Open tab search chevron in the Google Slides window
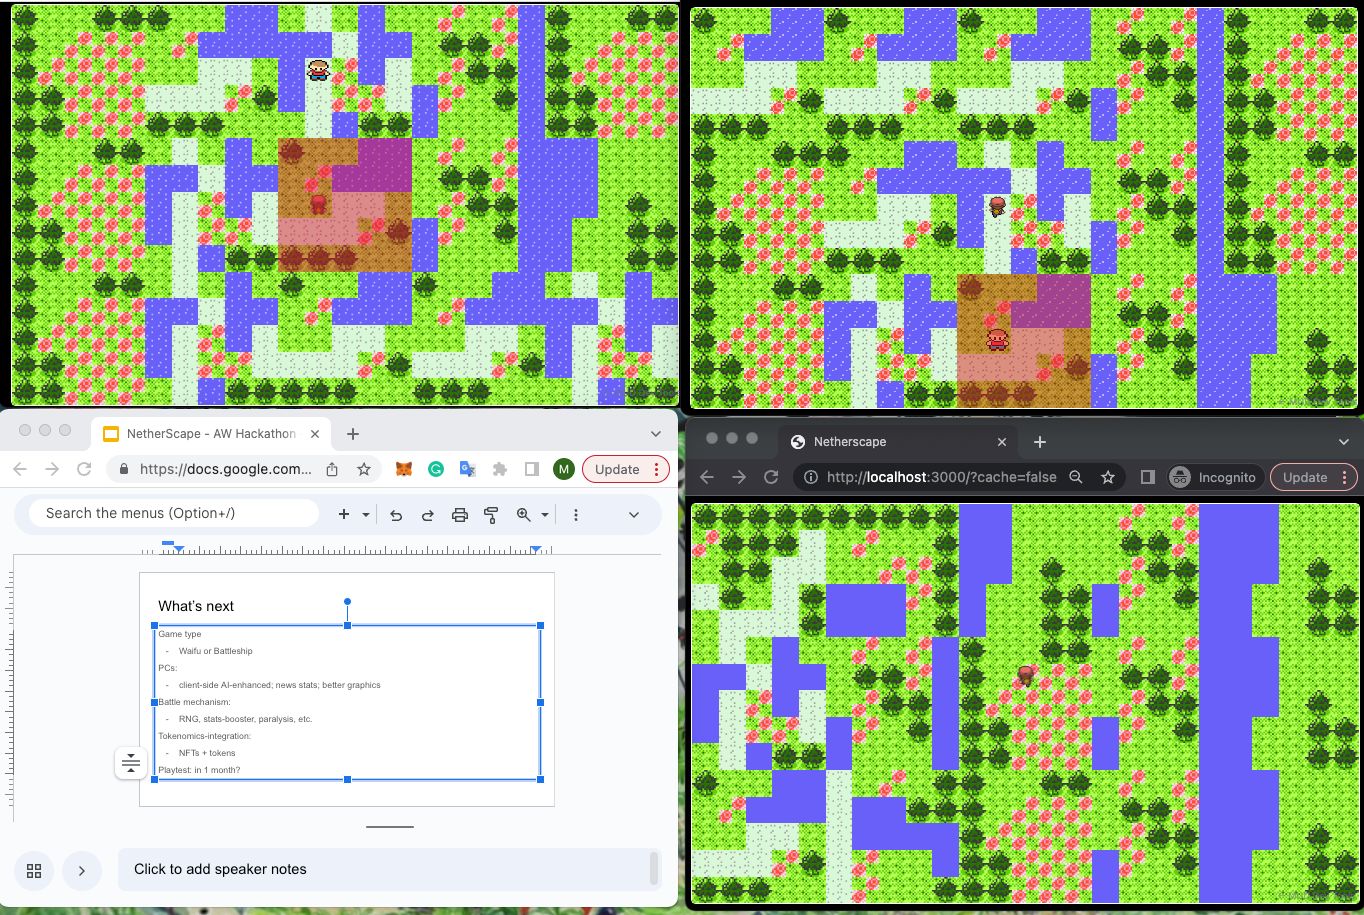Screen dimensions: 1364x915 point(656,434)
